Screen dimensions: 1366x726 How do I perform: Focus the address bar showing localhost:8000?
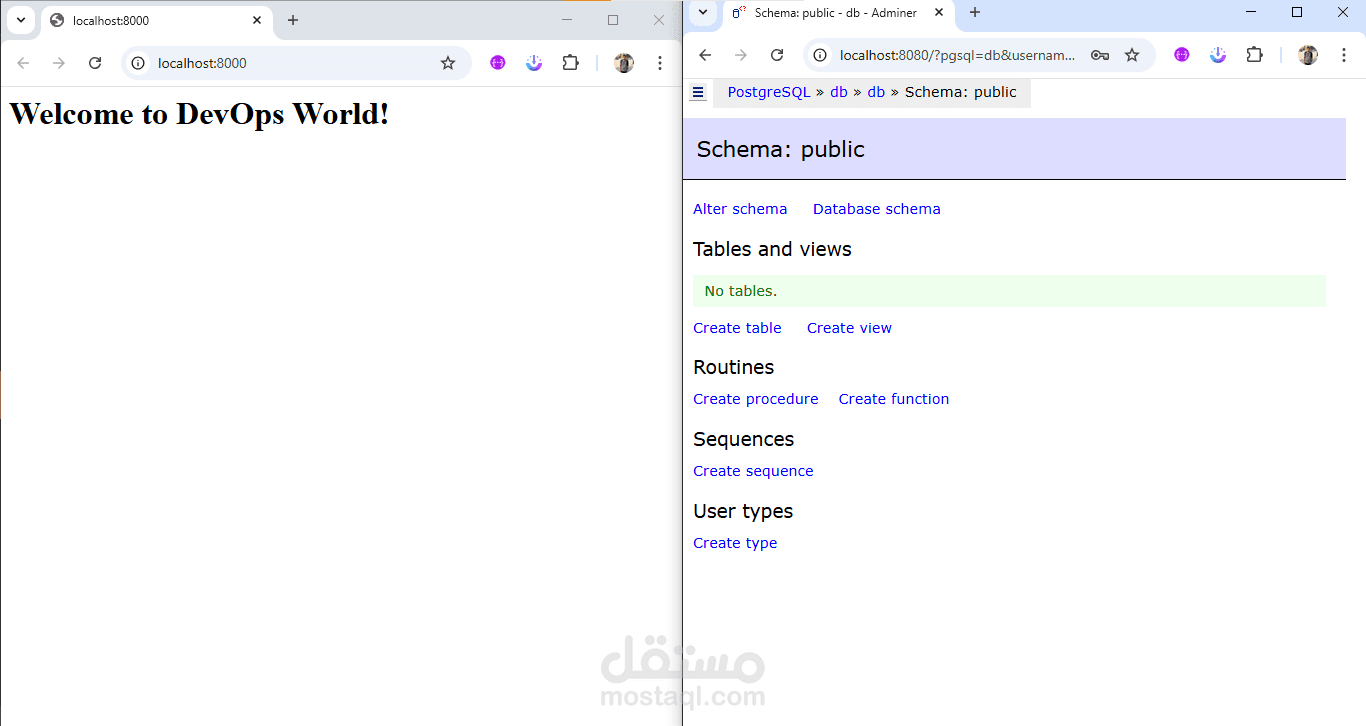coord(296,63)
